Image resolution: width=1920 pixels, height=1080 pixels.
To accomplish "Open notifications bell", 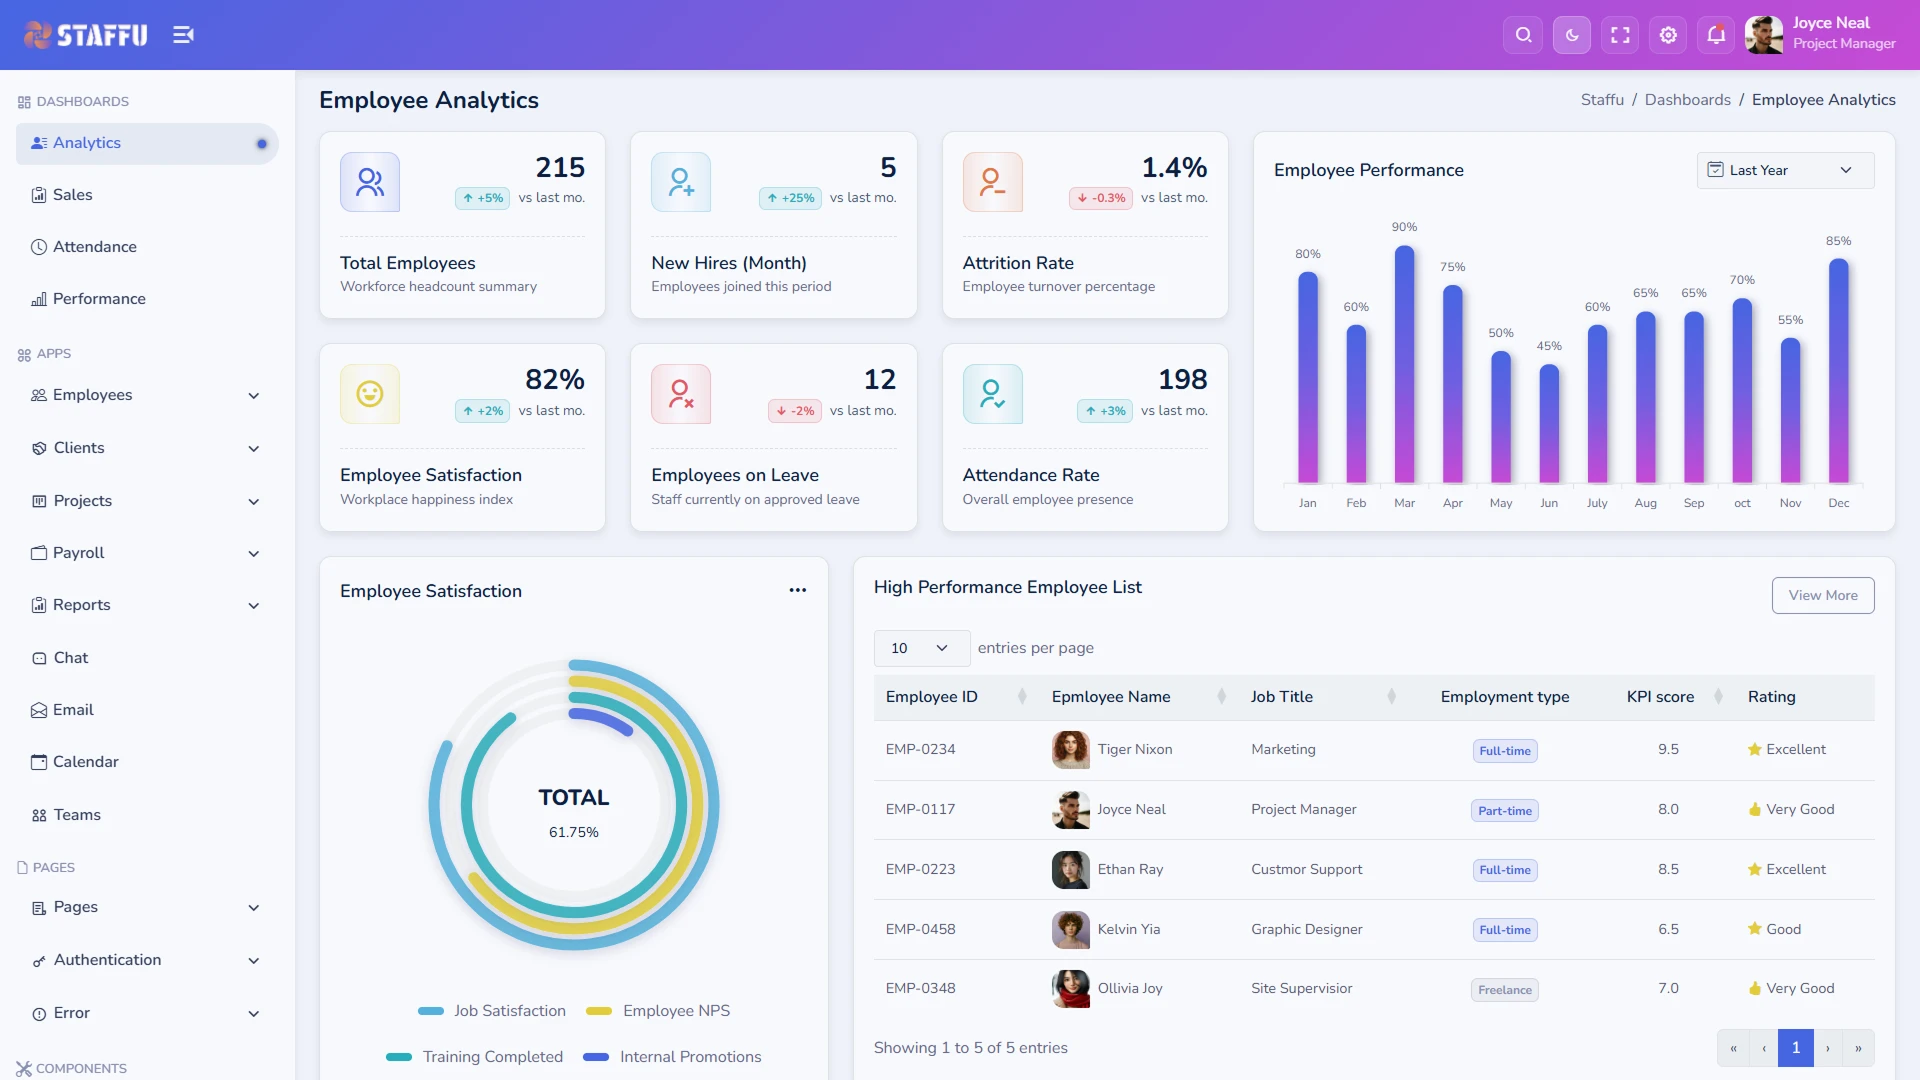I will point(1716,35).
